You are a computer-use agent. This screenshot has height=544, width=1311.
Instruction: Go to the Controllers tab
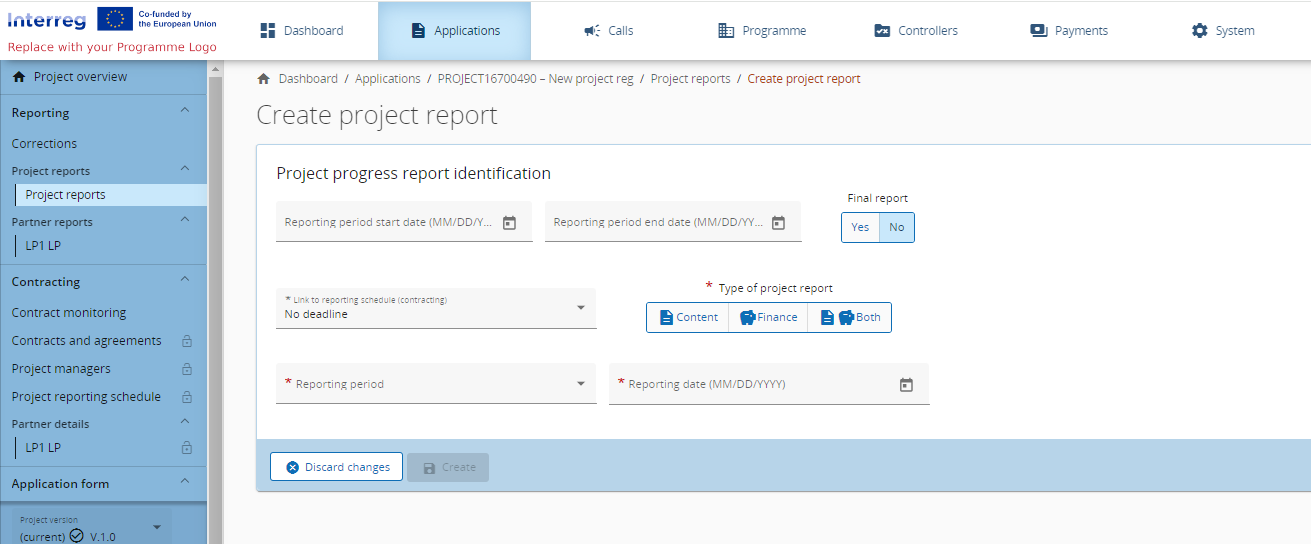pyautogui.click(x=916, y=31)
